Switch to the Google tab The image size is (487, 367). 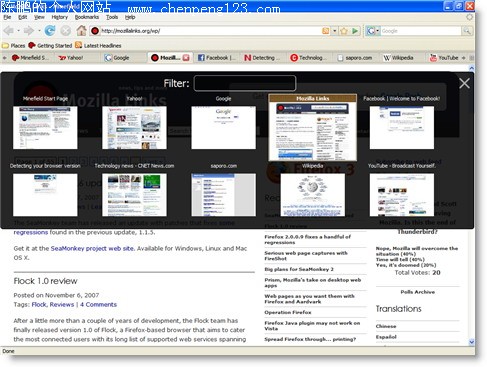pos(122,58)
